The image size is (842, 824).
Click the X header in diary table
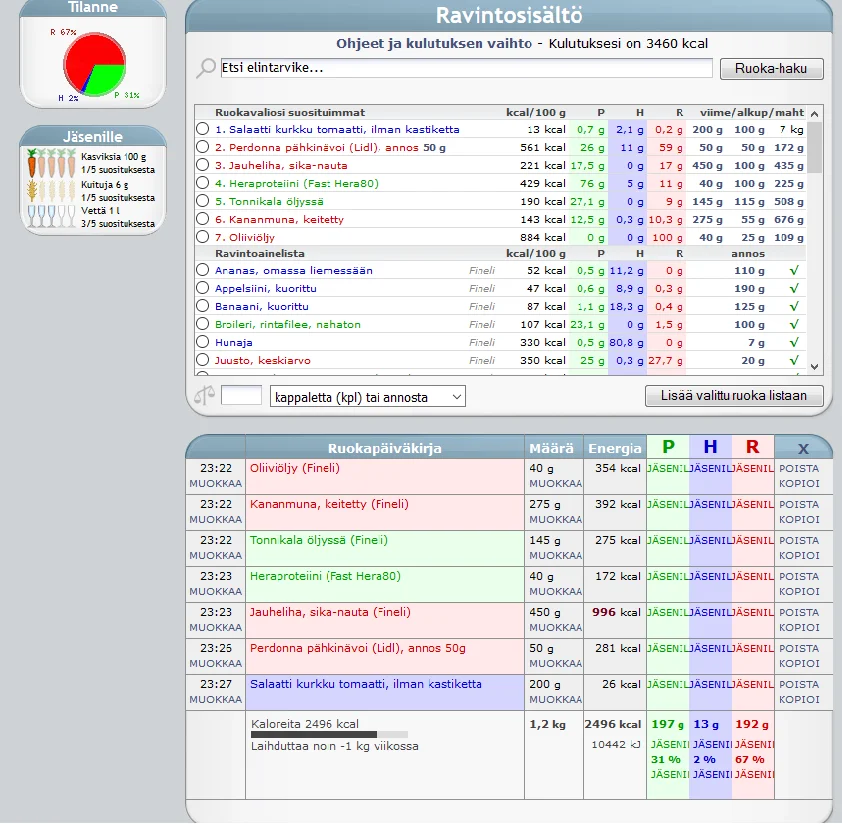[x=802, y=448]
